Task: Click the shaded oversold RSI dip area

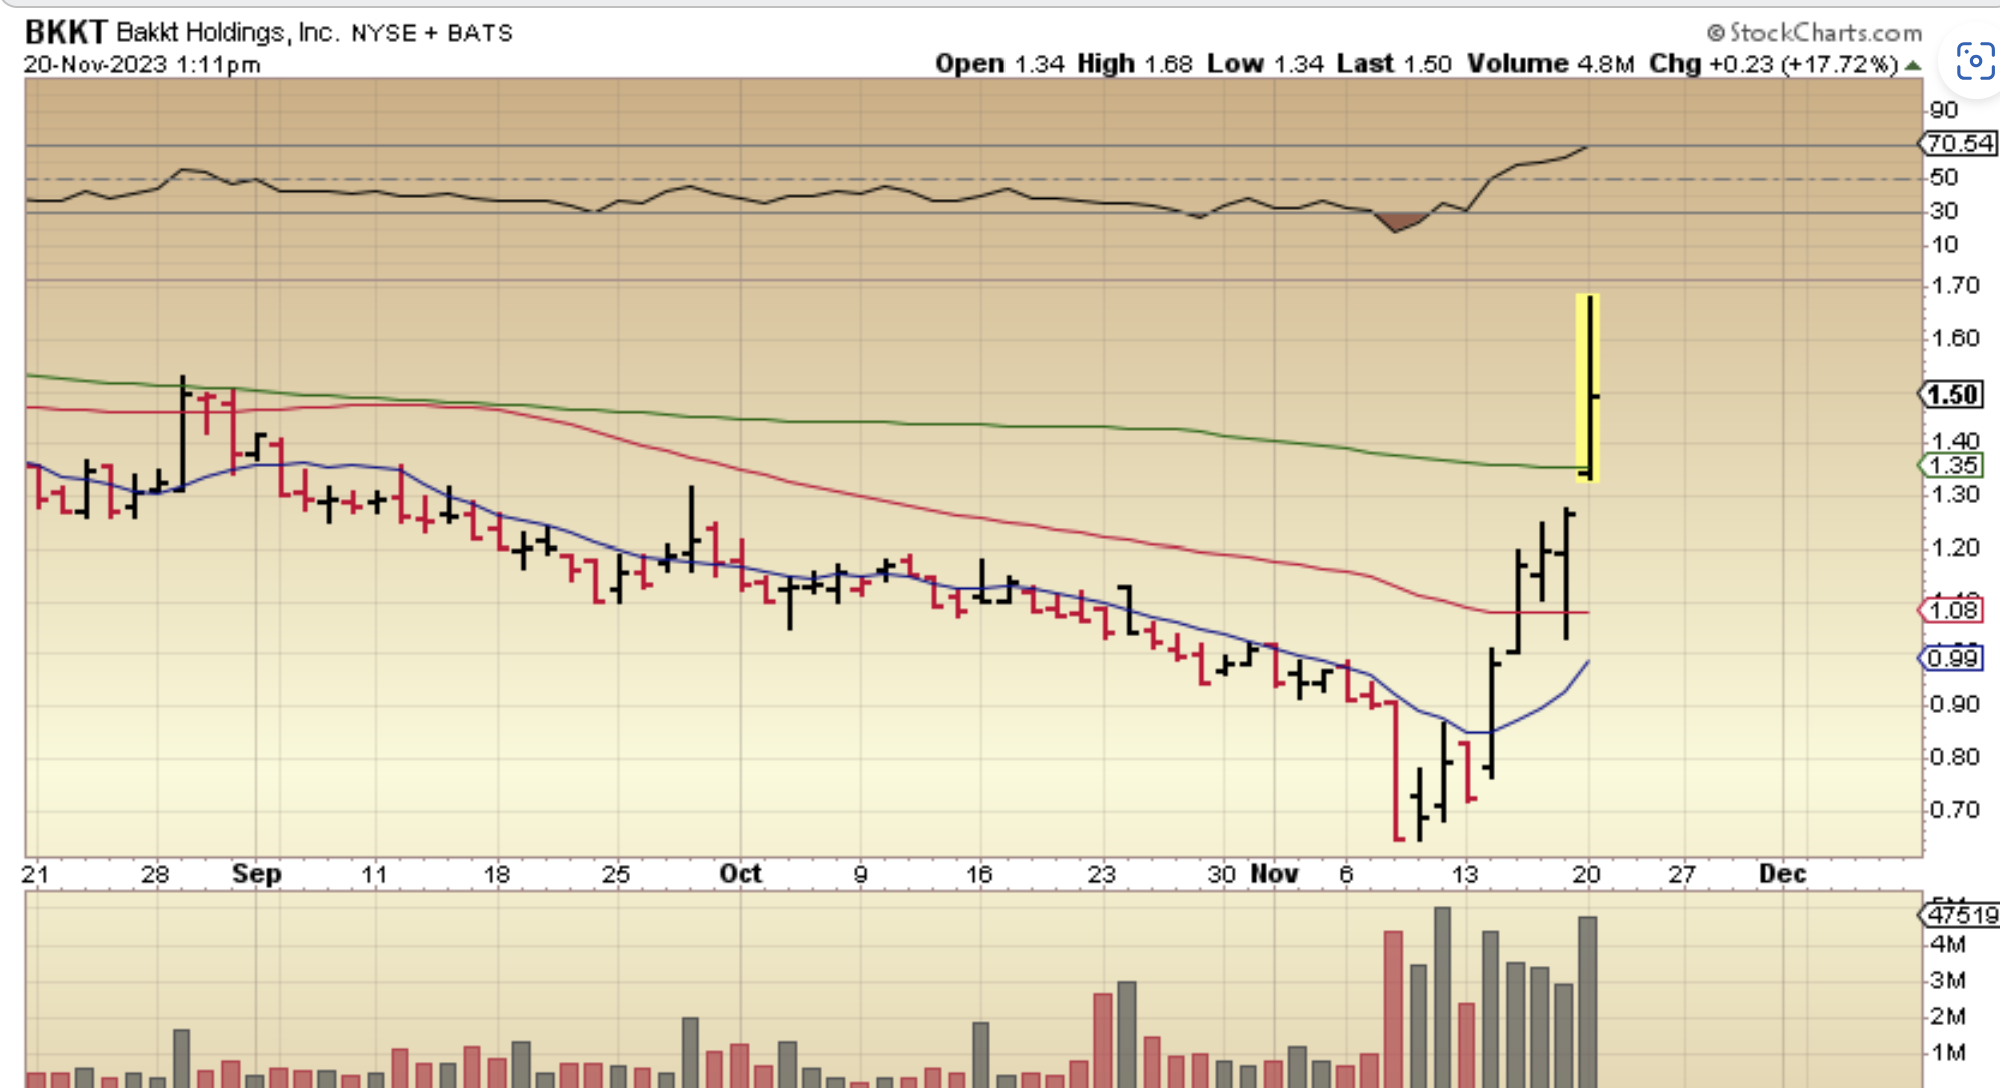Action: (1399, 220)
